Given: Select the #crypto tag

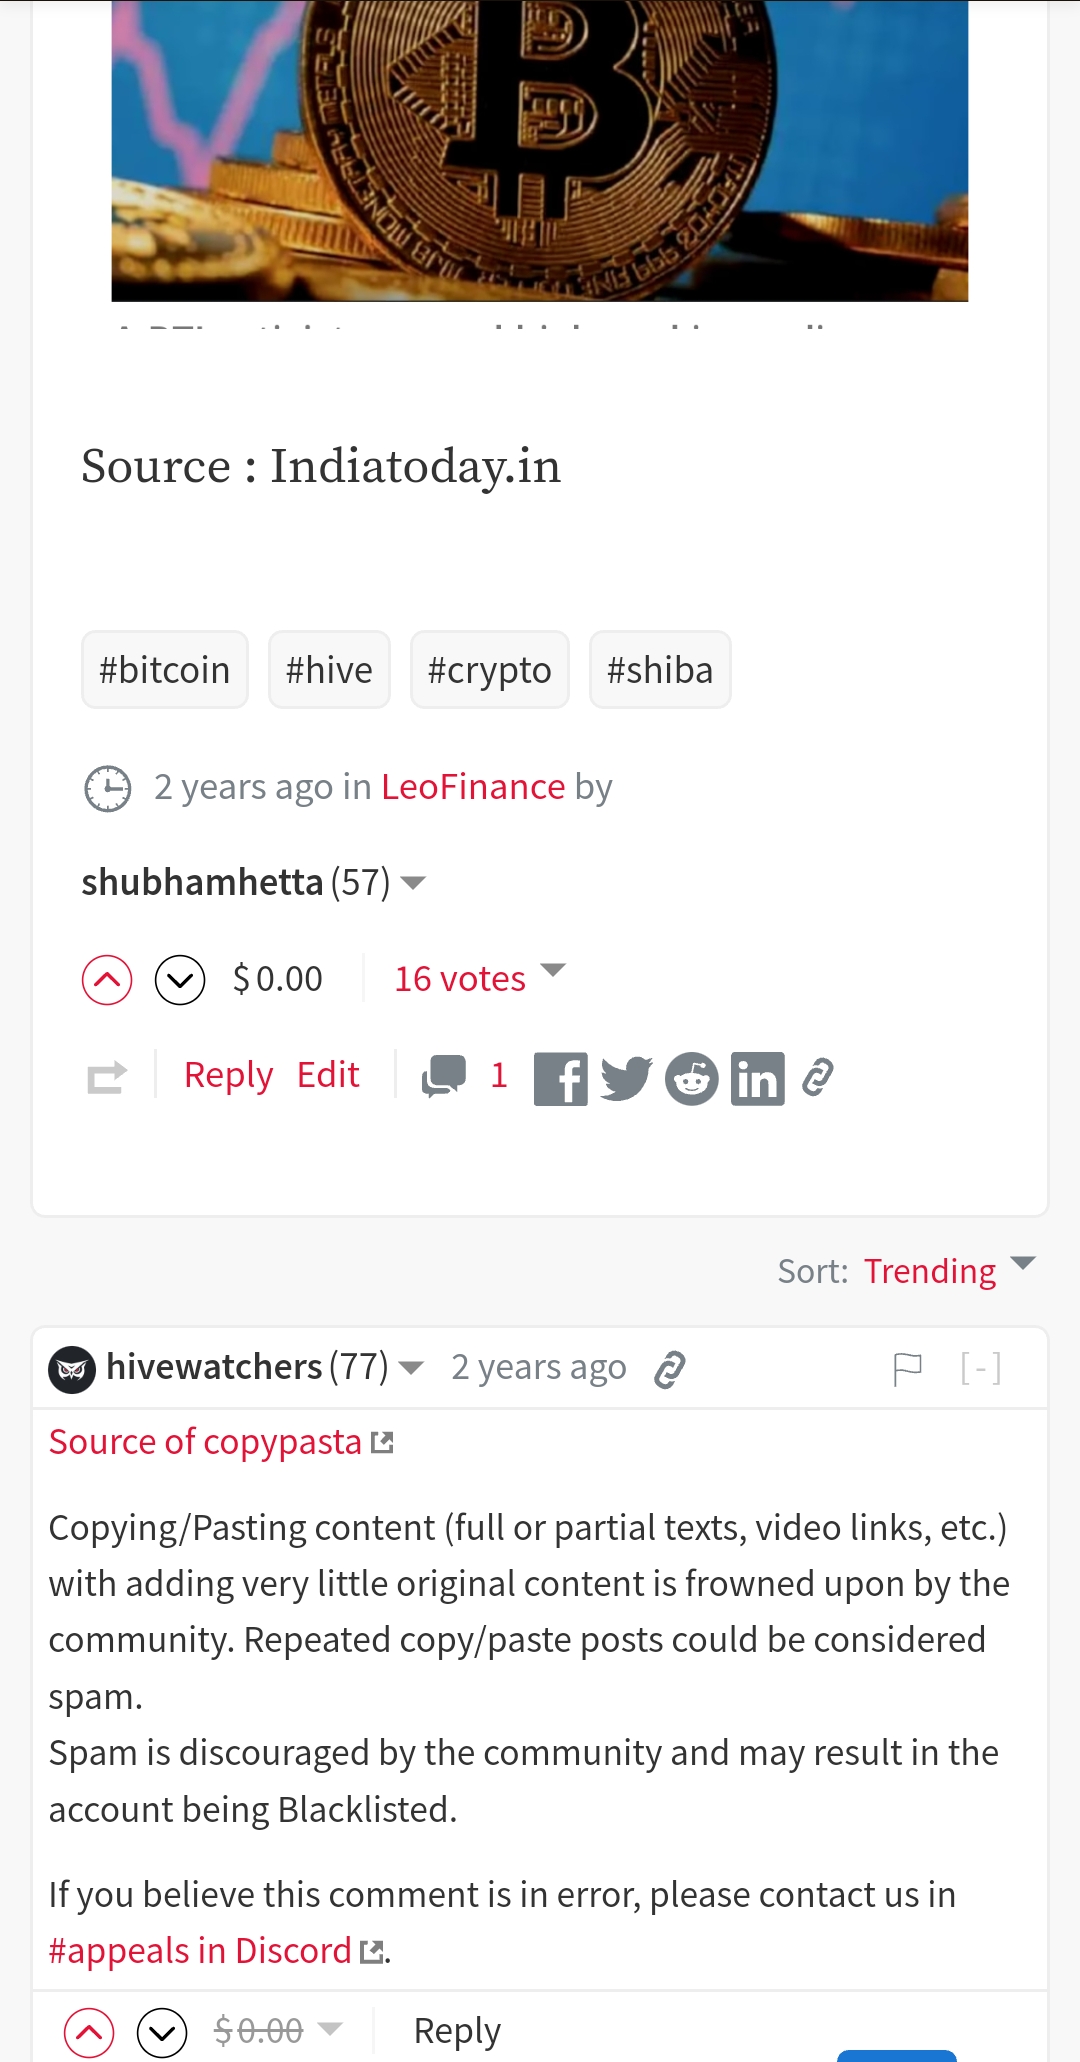Looking at the screenshot, I should 490,669.
